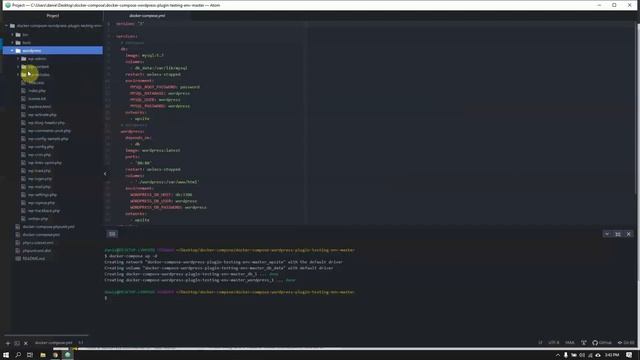
Task: Open wp-comments-post.php file
Action: [49, 131]
